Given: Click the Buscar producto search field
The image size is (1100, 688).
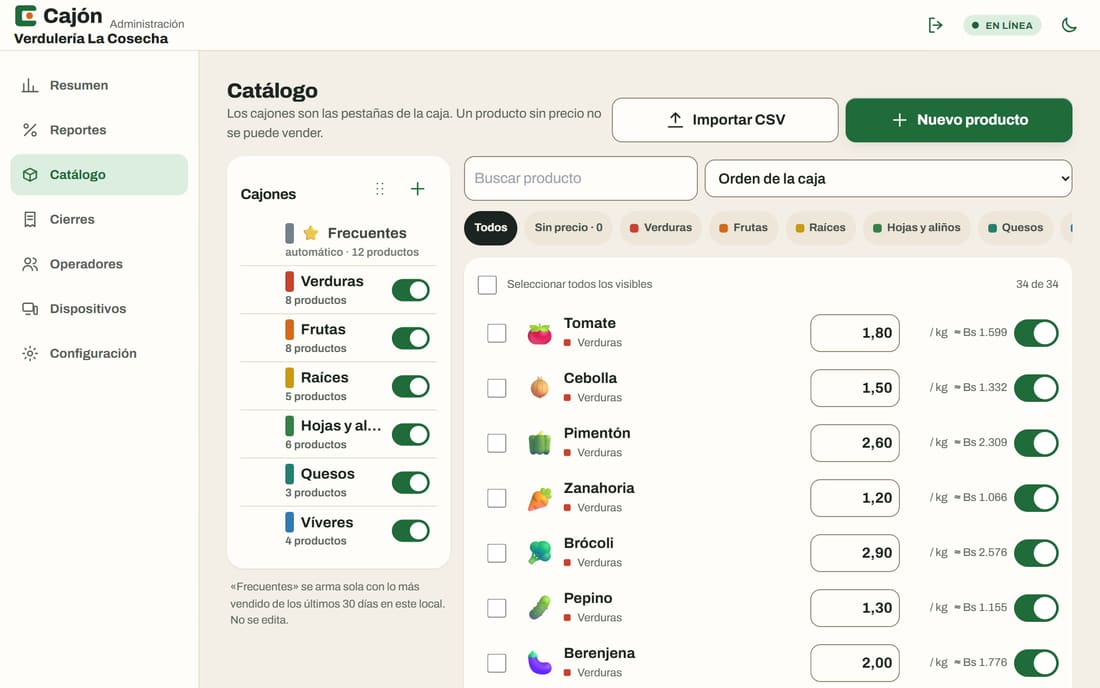Looking at the screenshot, I should click(580, 178).
